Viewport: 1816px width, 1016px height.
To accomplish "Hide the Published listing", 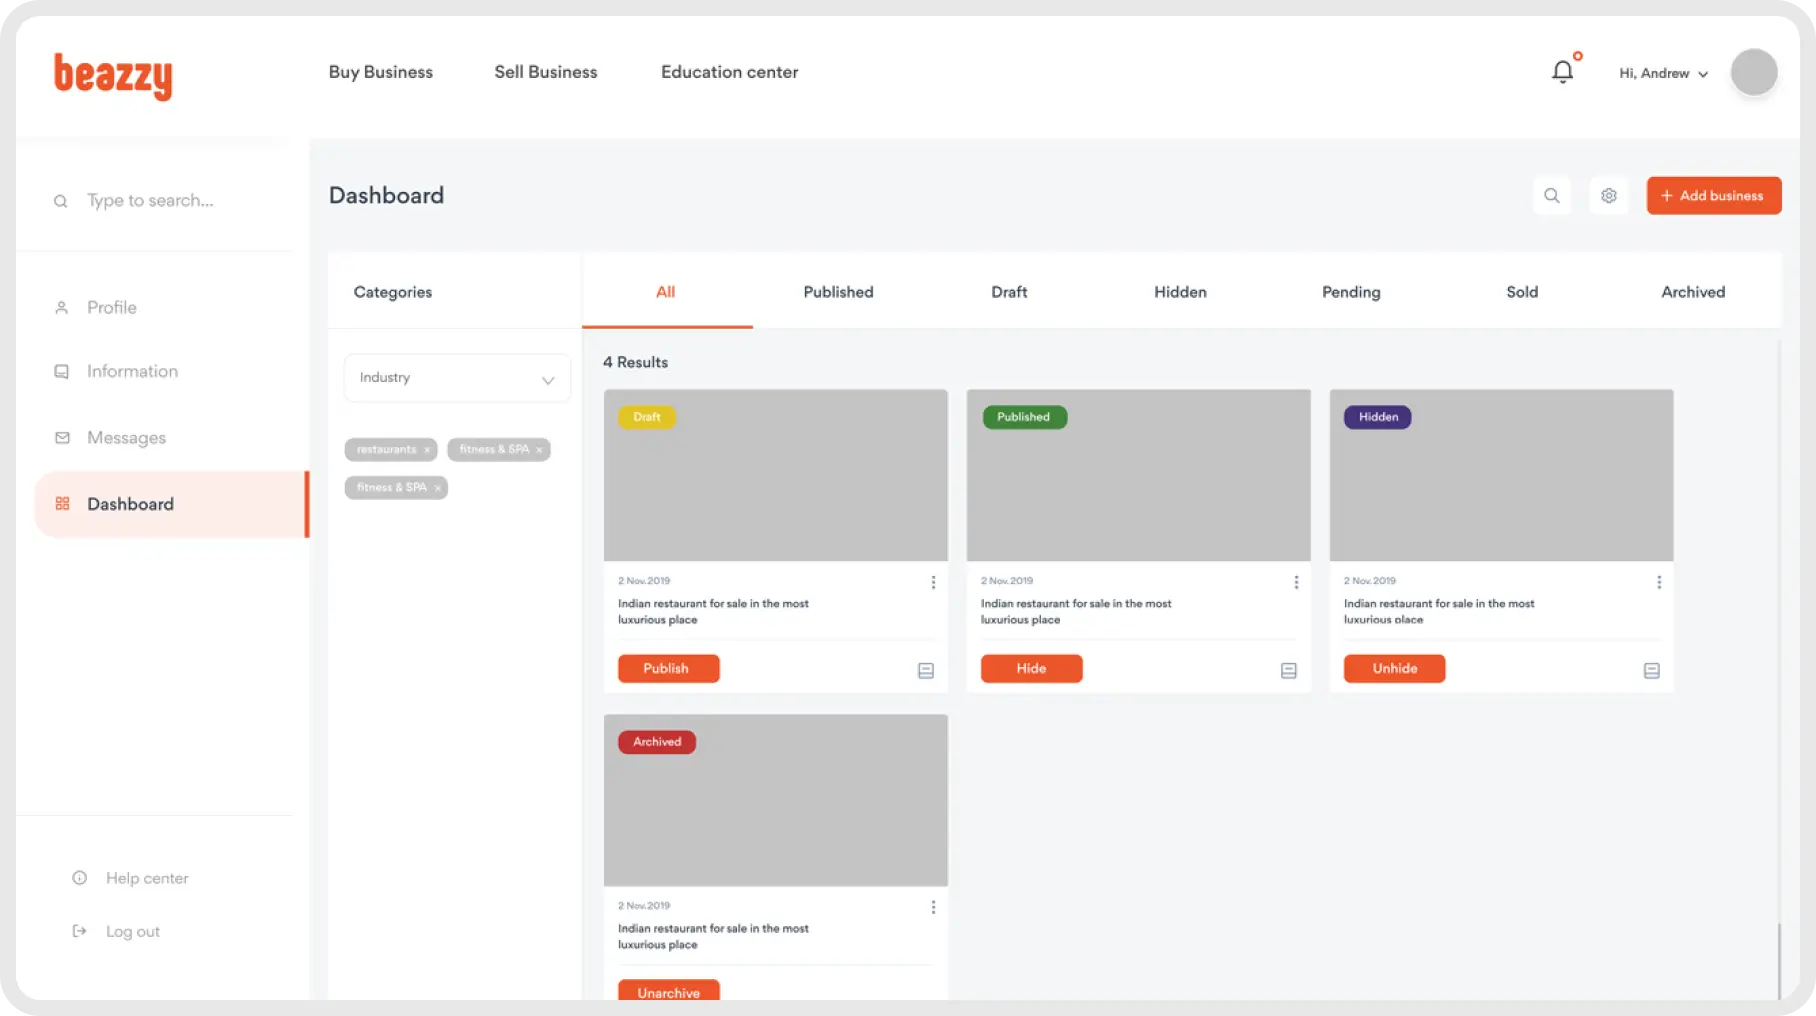I will point(1031,668).
